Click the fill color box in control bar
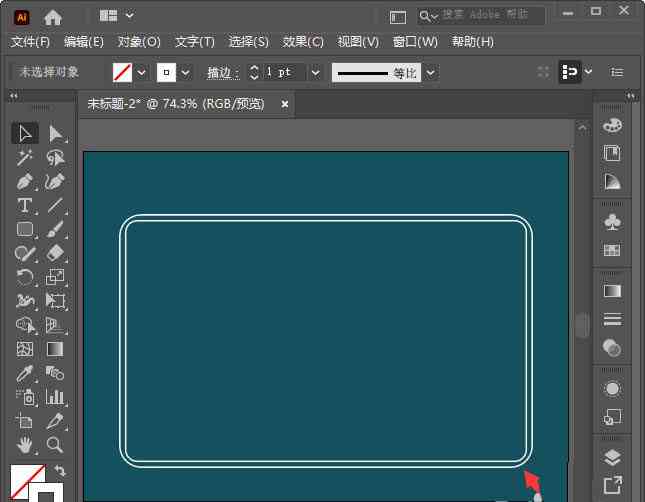The height and width of the screenshot is (502, 645). [x=122, y=72]
